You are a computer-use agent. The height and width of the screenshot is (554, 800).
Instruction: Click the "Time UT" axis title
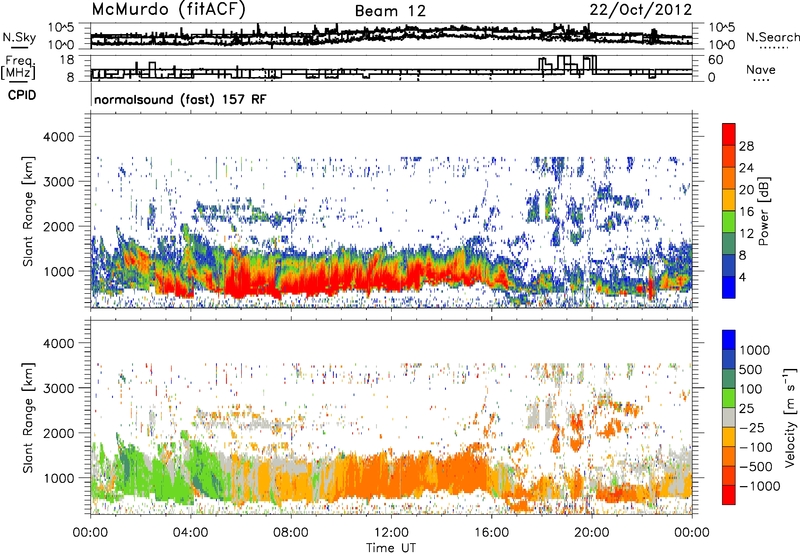391,548
